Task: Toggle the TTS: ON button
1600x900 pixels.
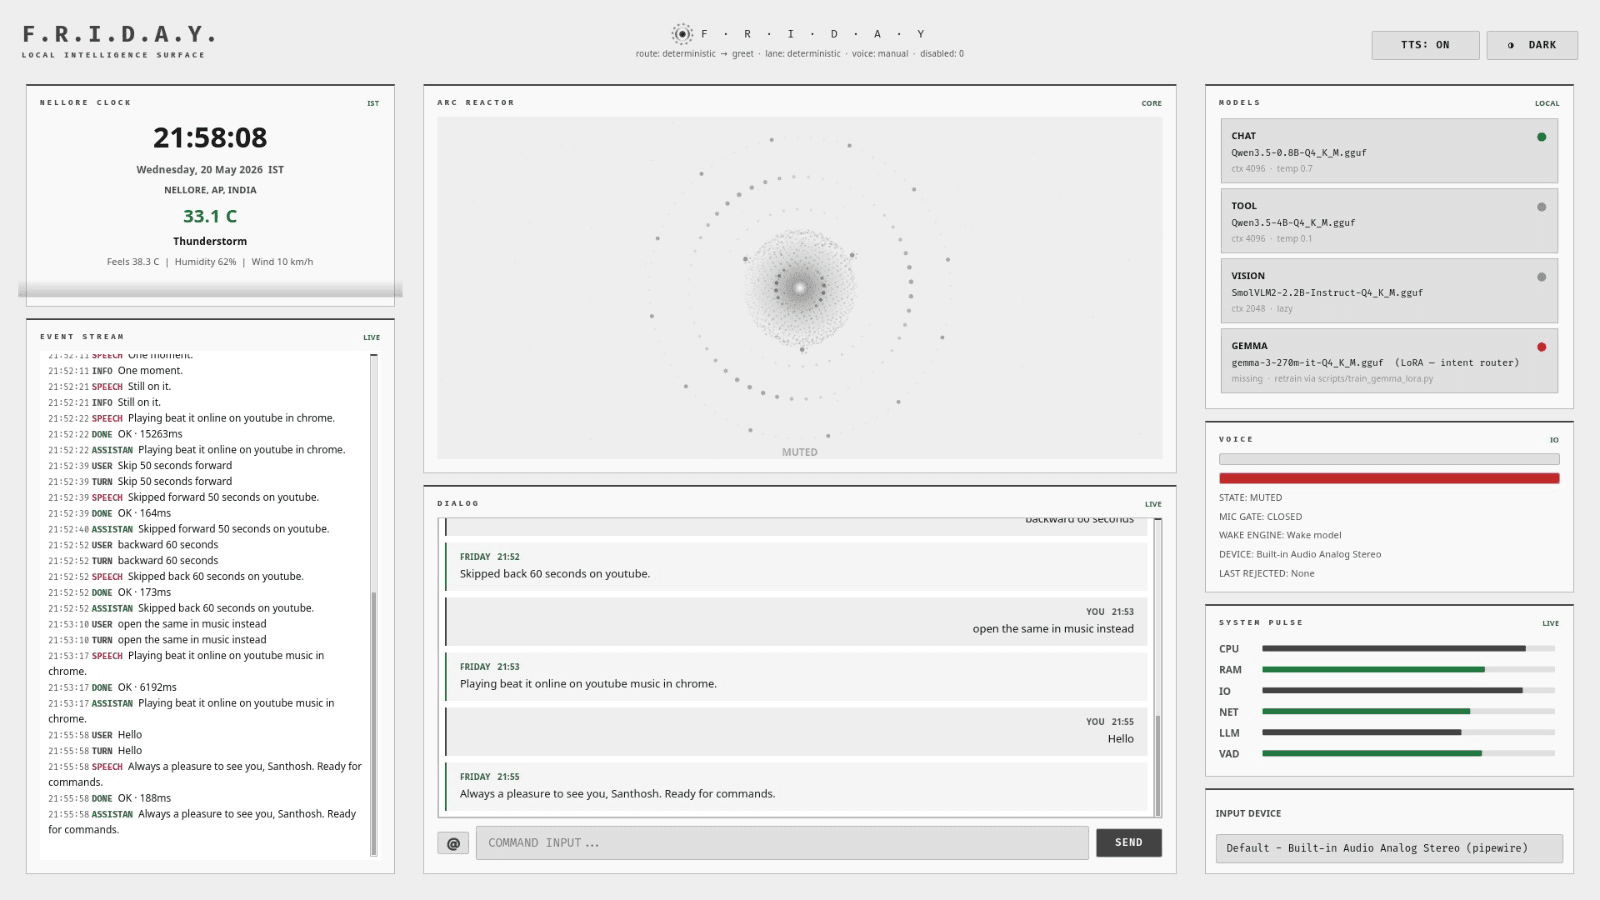Action: click(1425, 45)
